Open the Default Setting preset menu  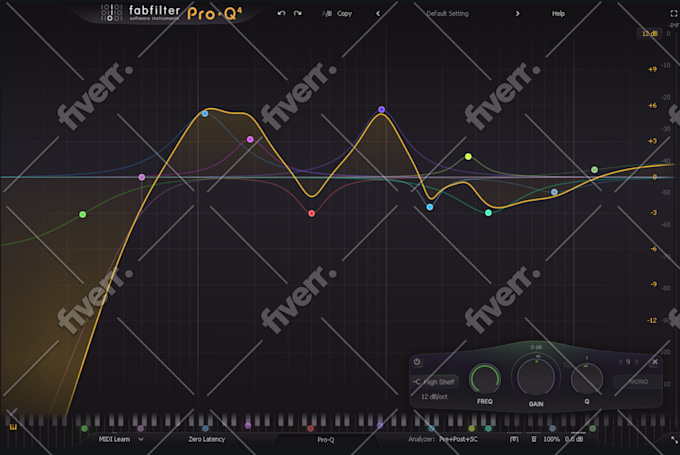pos(447,13)
